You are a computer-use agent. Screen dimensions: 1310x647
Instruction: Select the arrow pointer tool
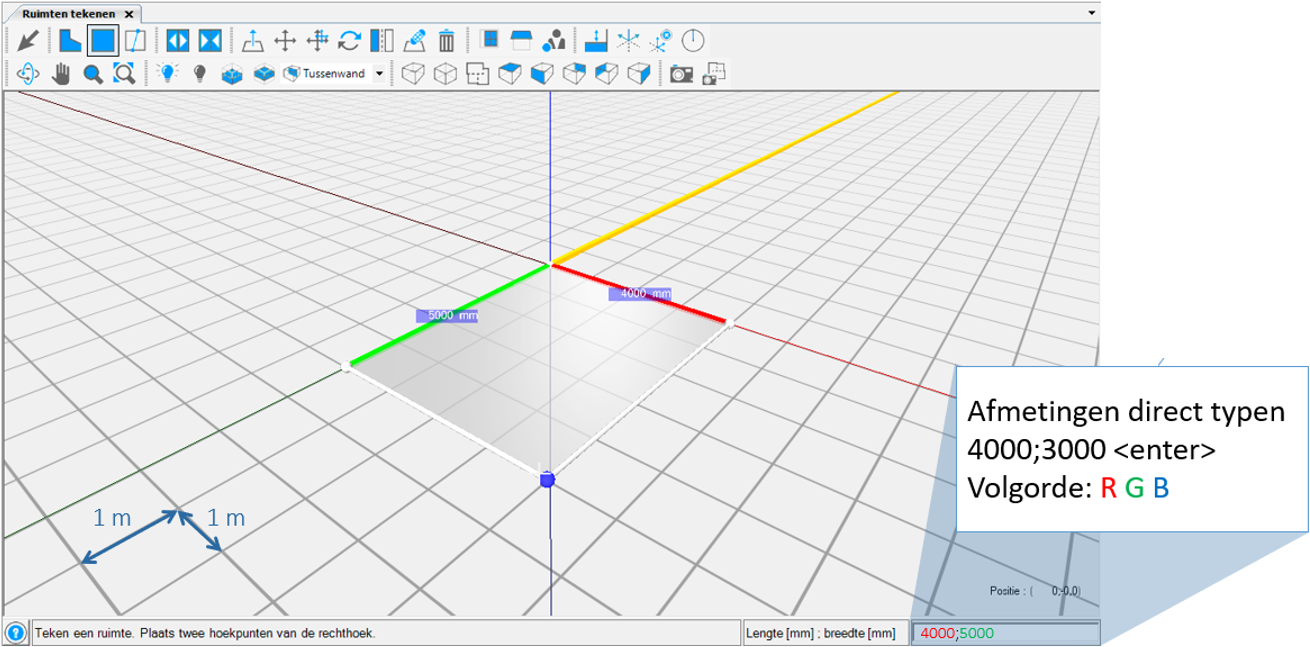[x=27, y=41]
